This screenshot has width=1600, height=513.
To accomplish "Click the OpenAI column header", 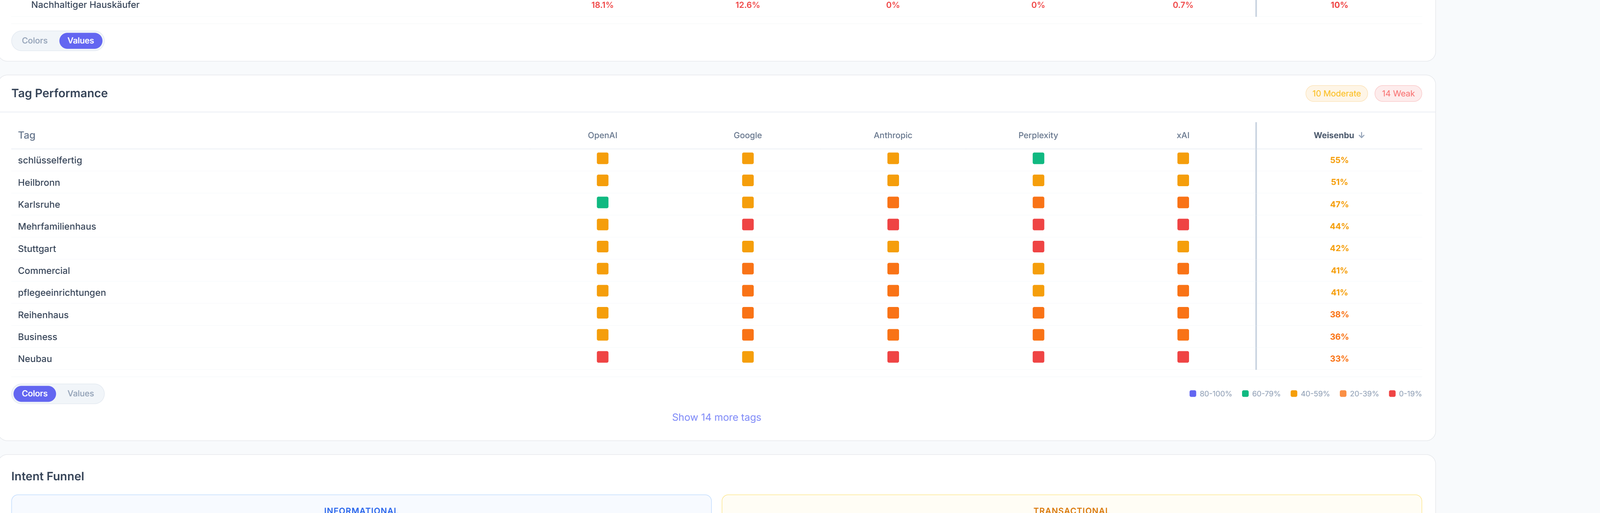I will pyautogui.click(x=602, y=135).
